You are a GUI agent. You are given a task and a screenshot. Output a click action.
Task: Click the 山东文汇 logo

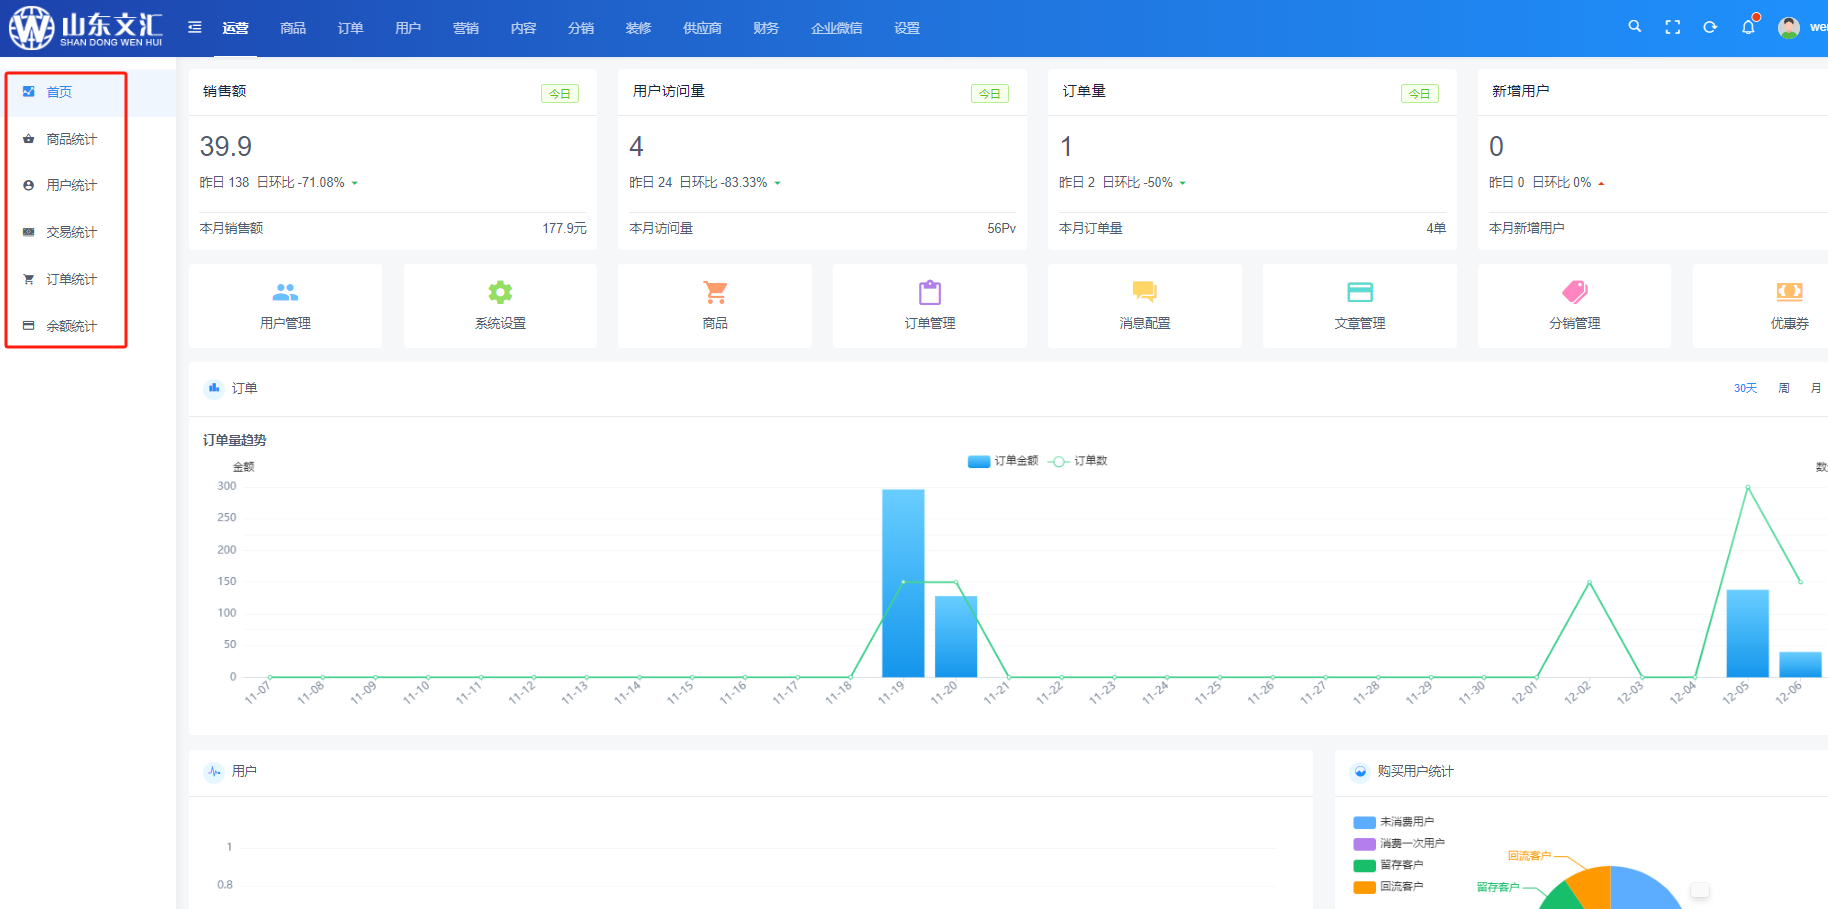click(x=86, y=28)
